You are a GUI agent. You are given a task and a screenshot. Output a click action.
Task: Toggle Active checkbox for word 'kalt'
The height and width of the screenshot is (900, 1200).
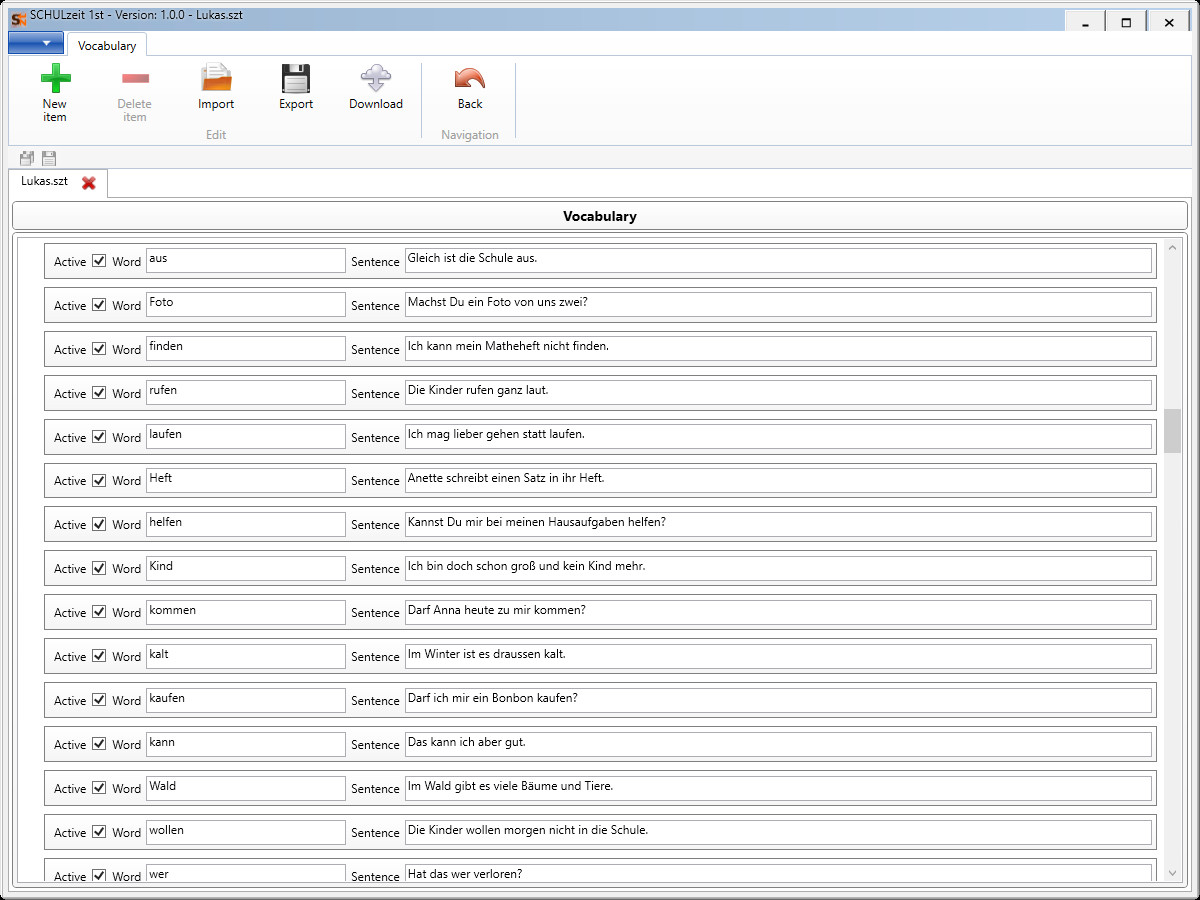(x=99, y=656)
